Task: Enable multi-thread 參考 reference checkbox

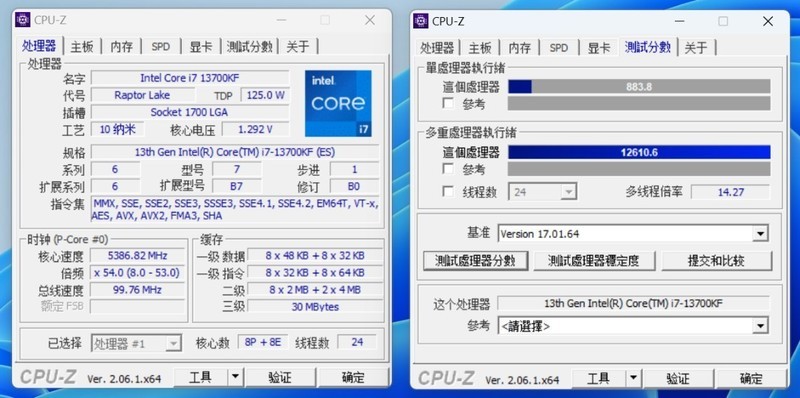Action: (448, 168)
